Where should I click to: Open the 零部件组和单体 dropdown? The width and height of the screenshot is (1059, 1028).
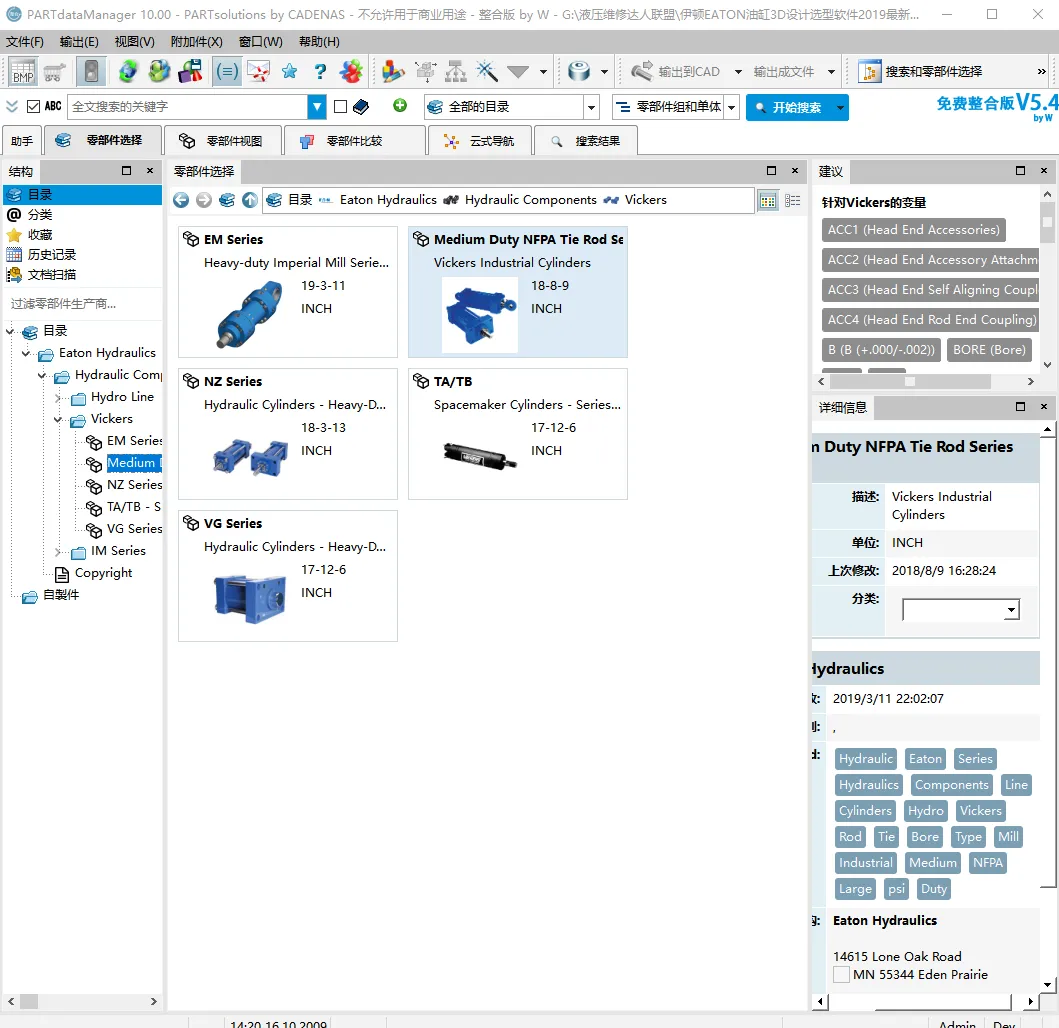731,107
